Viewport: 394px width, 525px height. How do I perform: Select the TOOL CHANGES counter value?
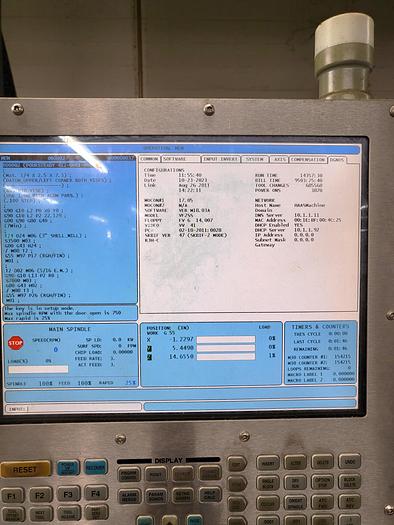point(314,185)
